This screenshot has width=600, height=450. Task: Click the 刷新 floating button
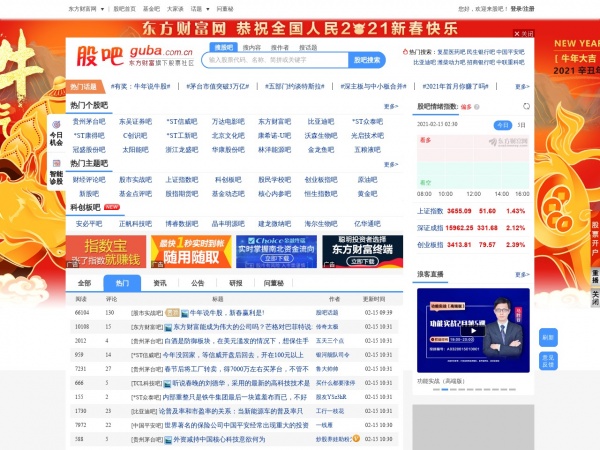pyautogui.click(x=548, y=338)
